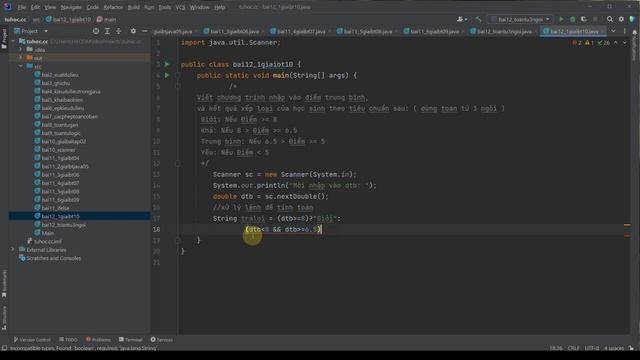Click the build project hammer icon
640x360 pixels.
(478, 19)
